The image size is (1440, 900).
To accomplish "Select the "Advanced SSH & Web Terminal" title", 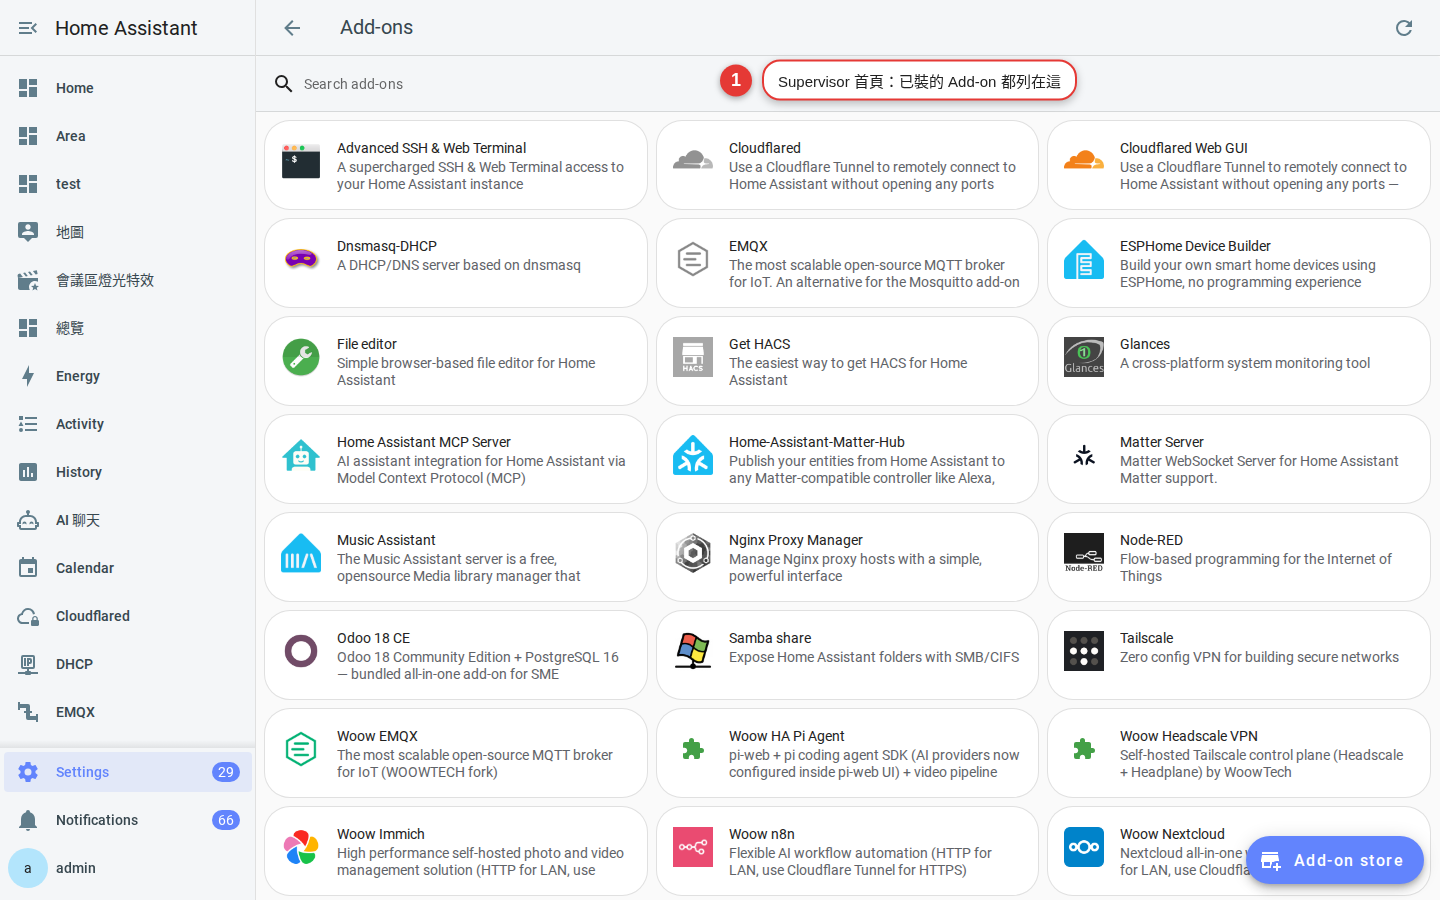I will (431, 148).
